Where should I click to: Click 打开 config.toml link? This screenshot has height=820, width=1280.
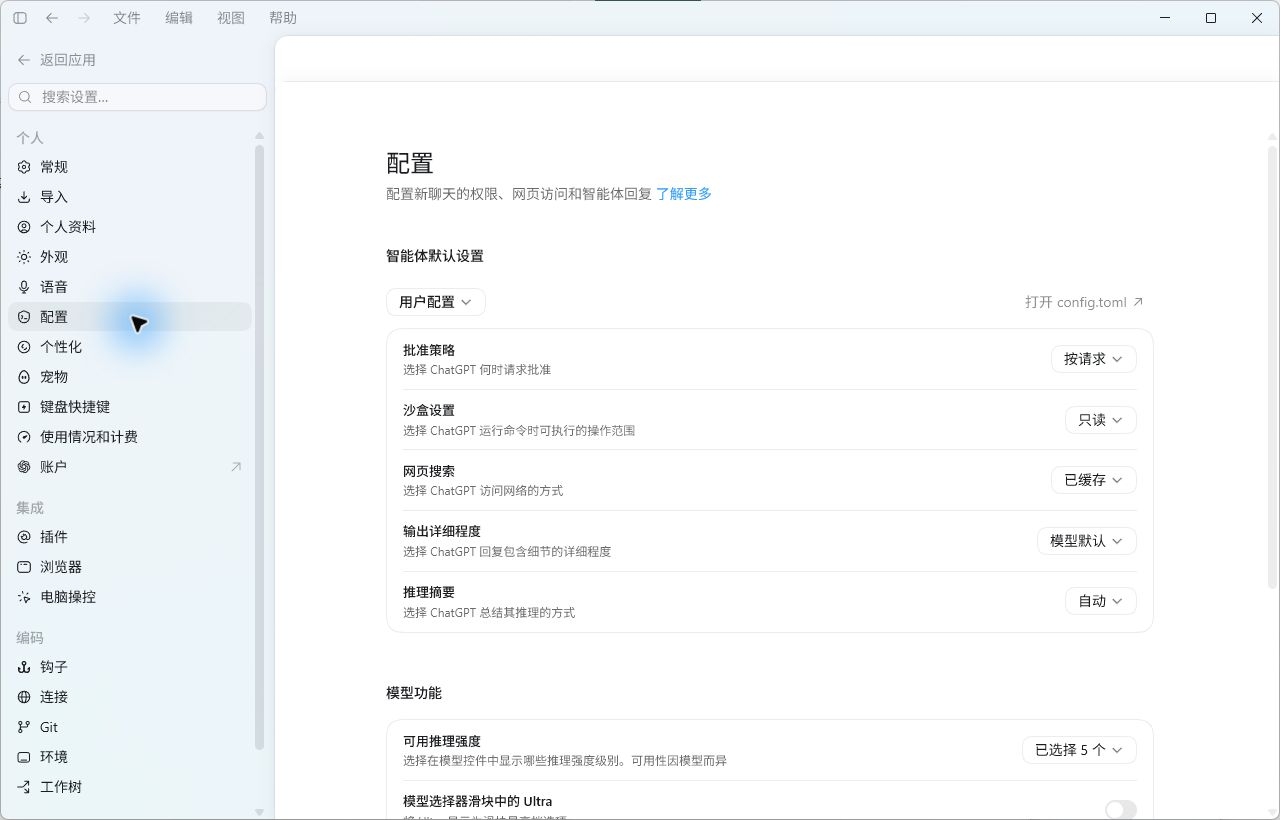point(1084,302)
